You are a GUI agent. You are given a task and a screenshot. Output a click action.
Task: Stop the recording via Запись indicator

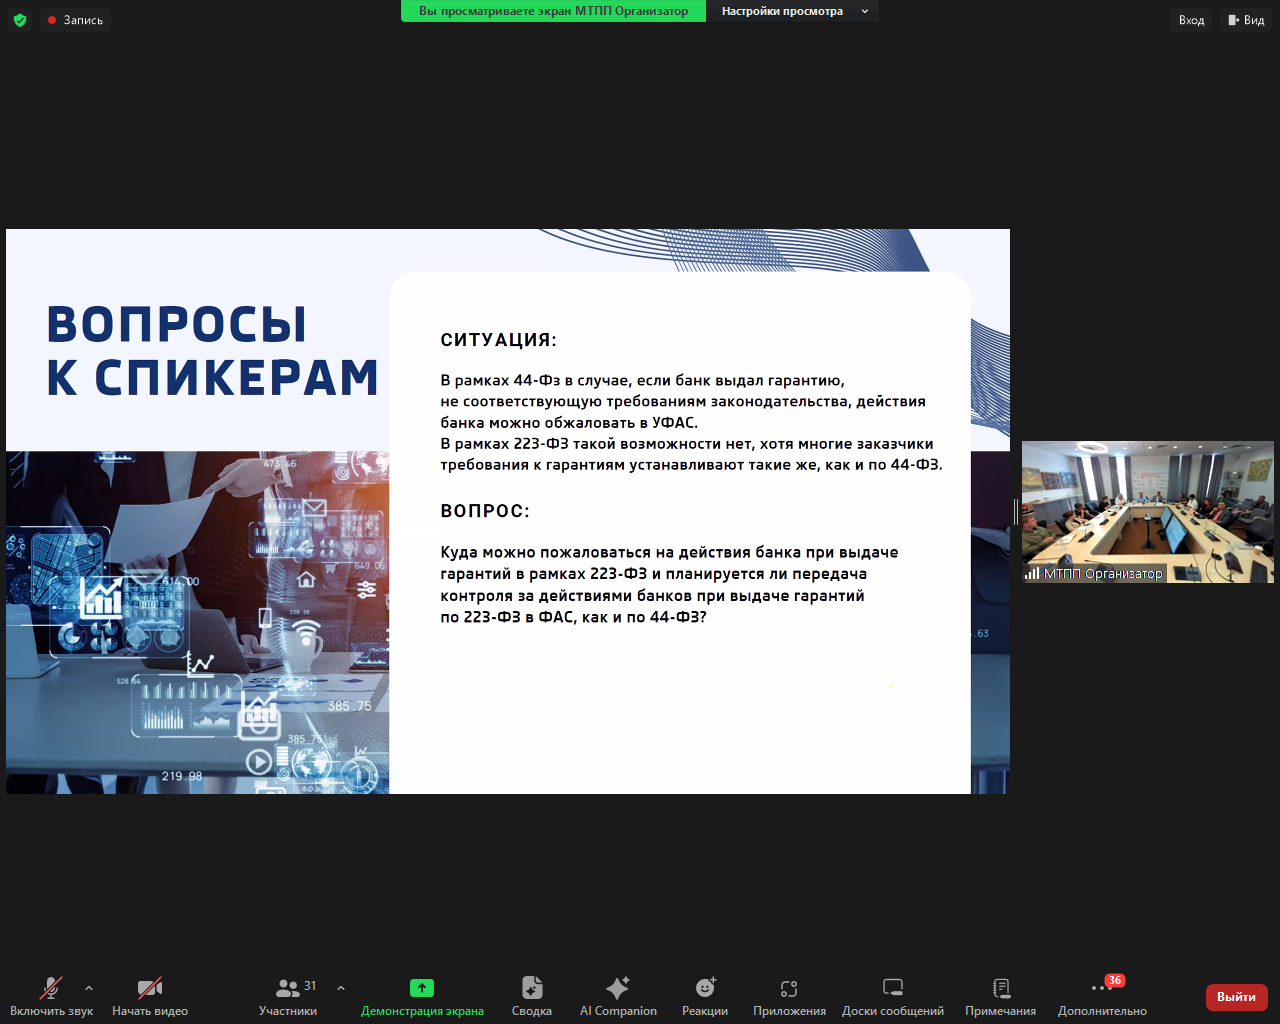pyautogui.click(x=75, y=19)
